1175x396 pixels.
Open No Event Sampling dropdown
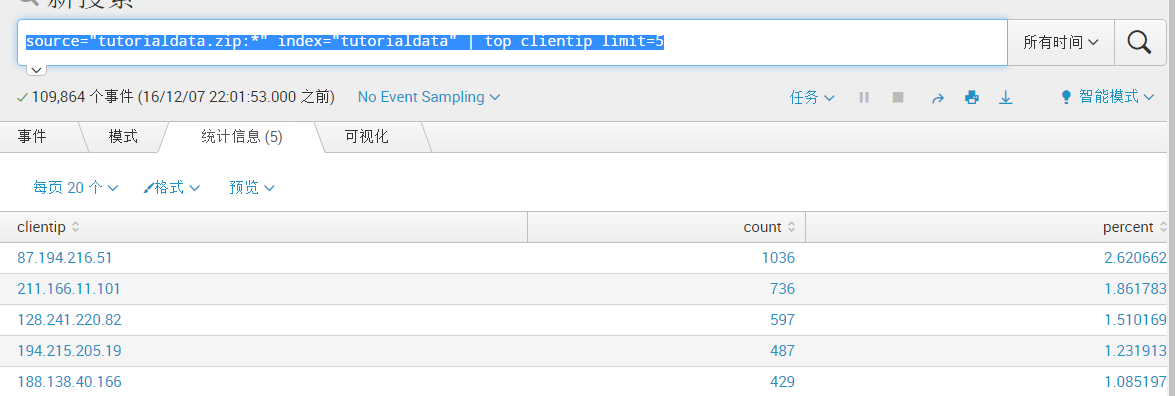429,97
